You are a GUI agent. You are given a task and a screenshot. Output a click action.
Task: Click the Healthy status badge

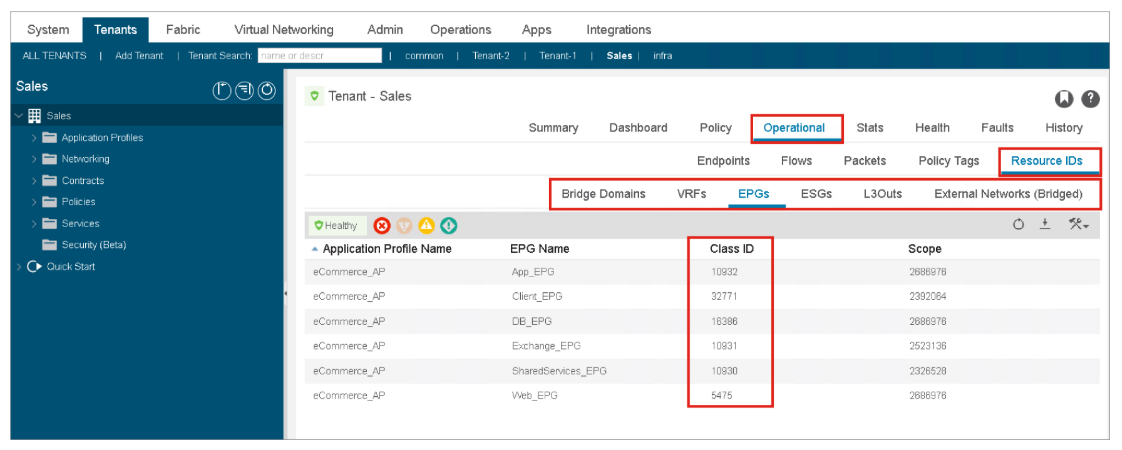coord(338,226)
